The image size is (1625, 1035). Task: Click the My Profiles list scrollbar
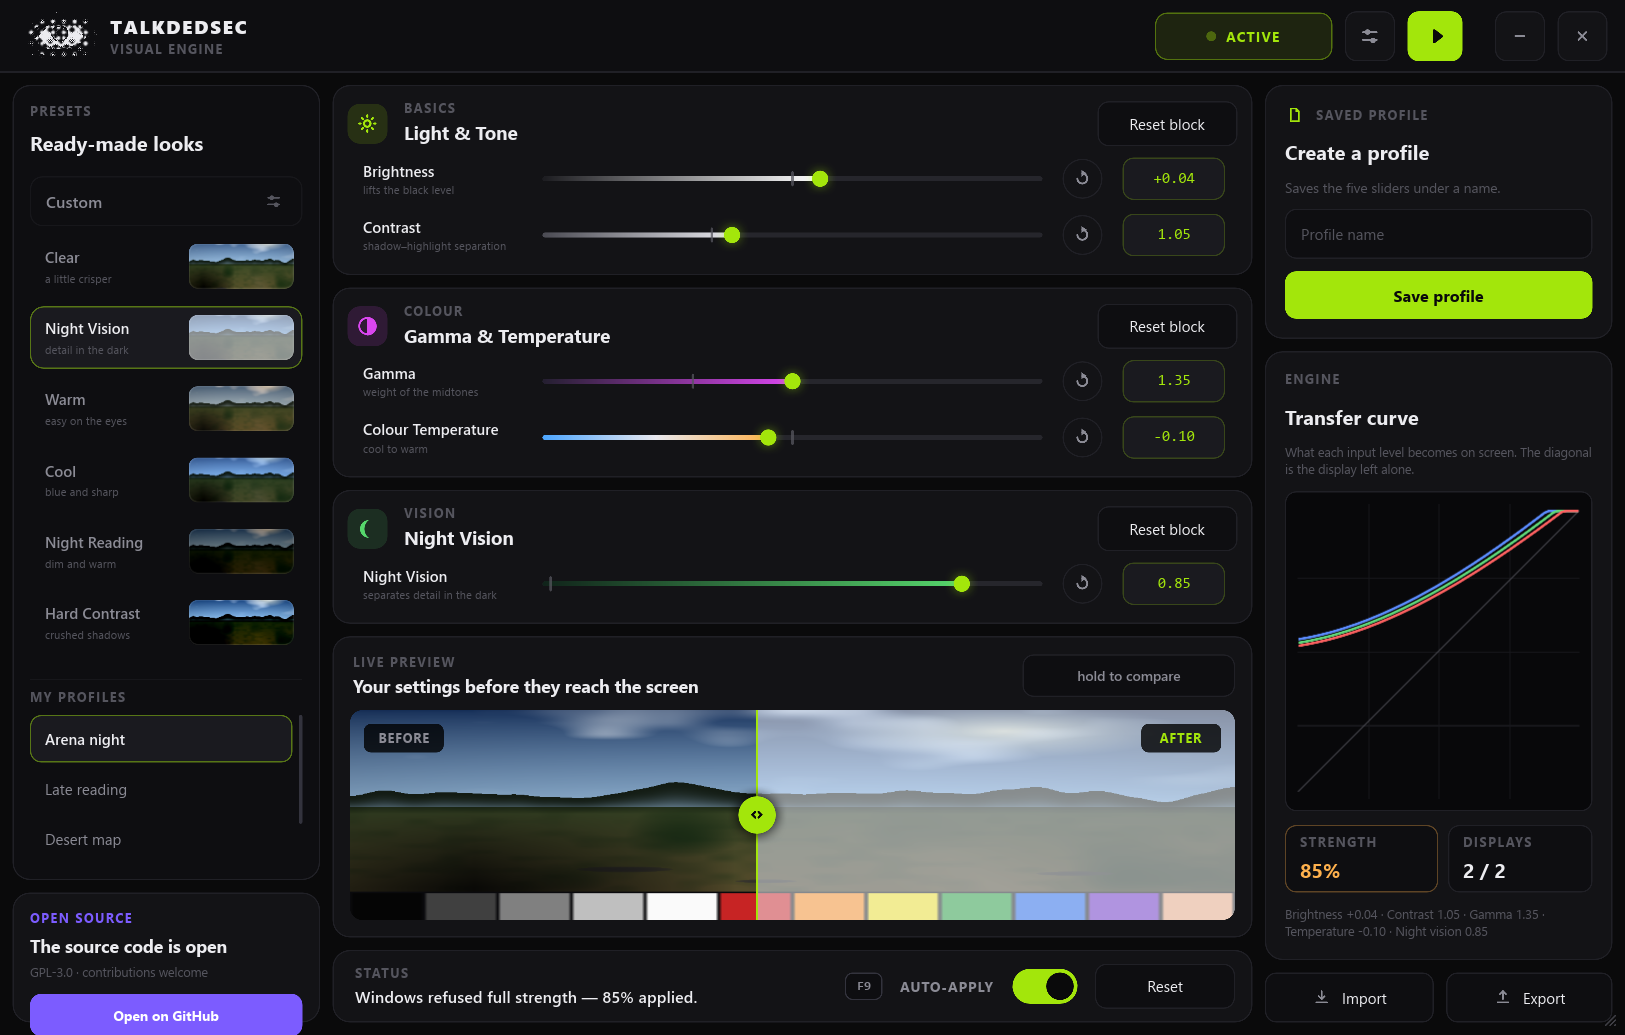click(x=300, y=769)
